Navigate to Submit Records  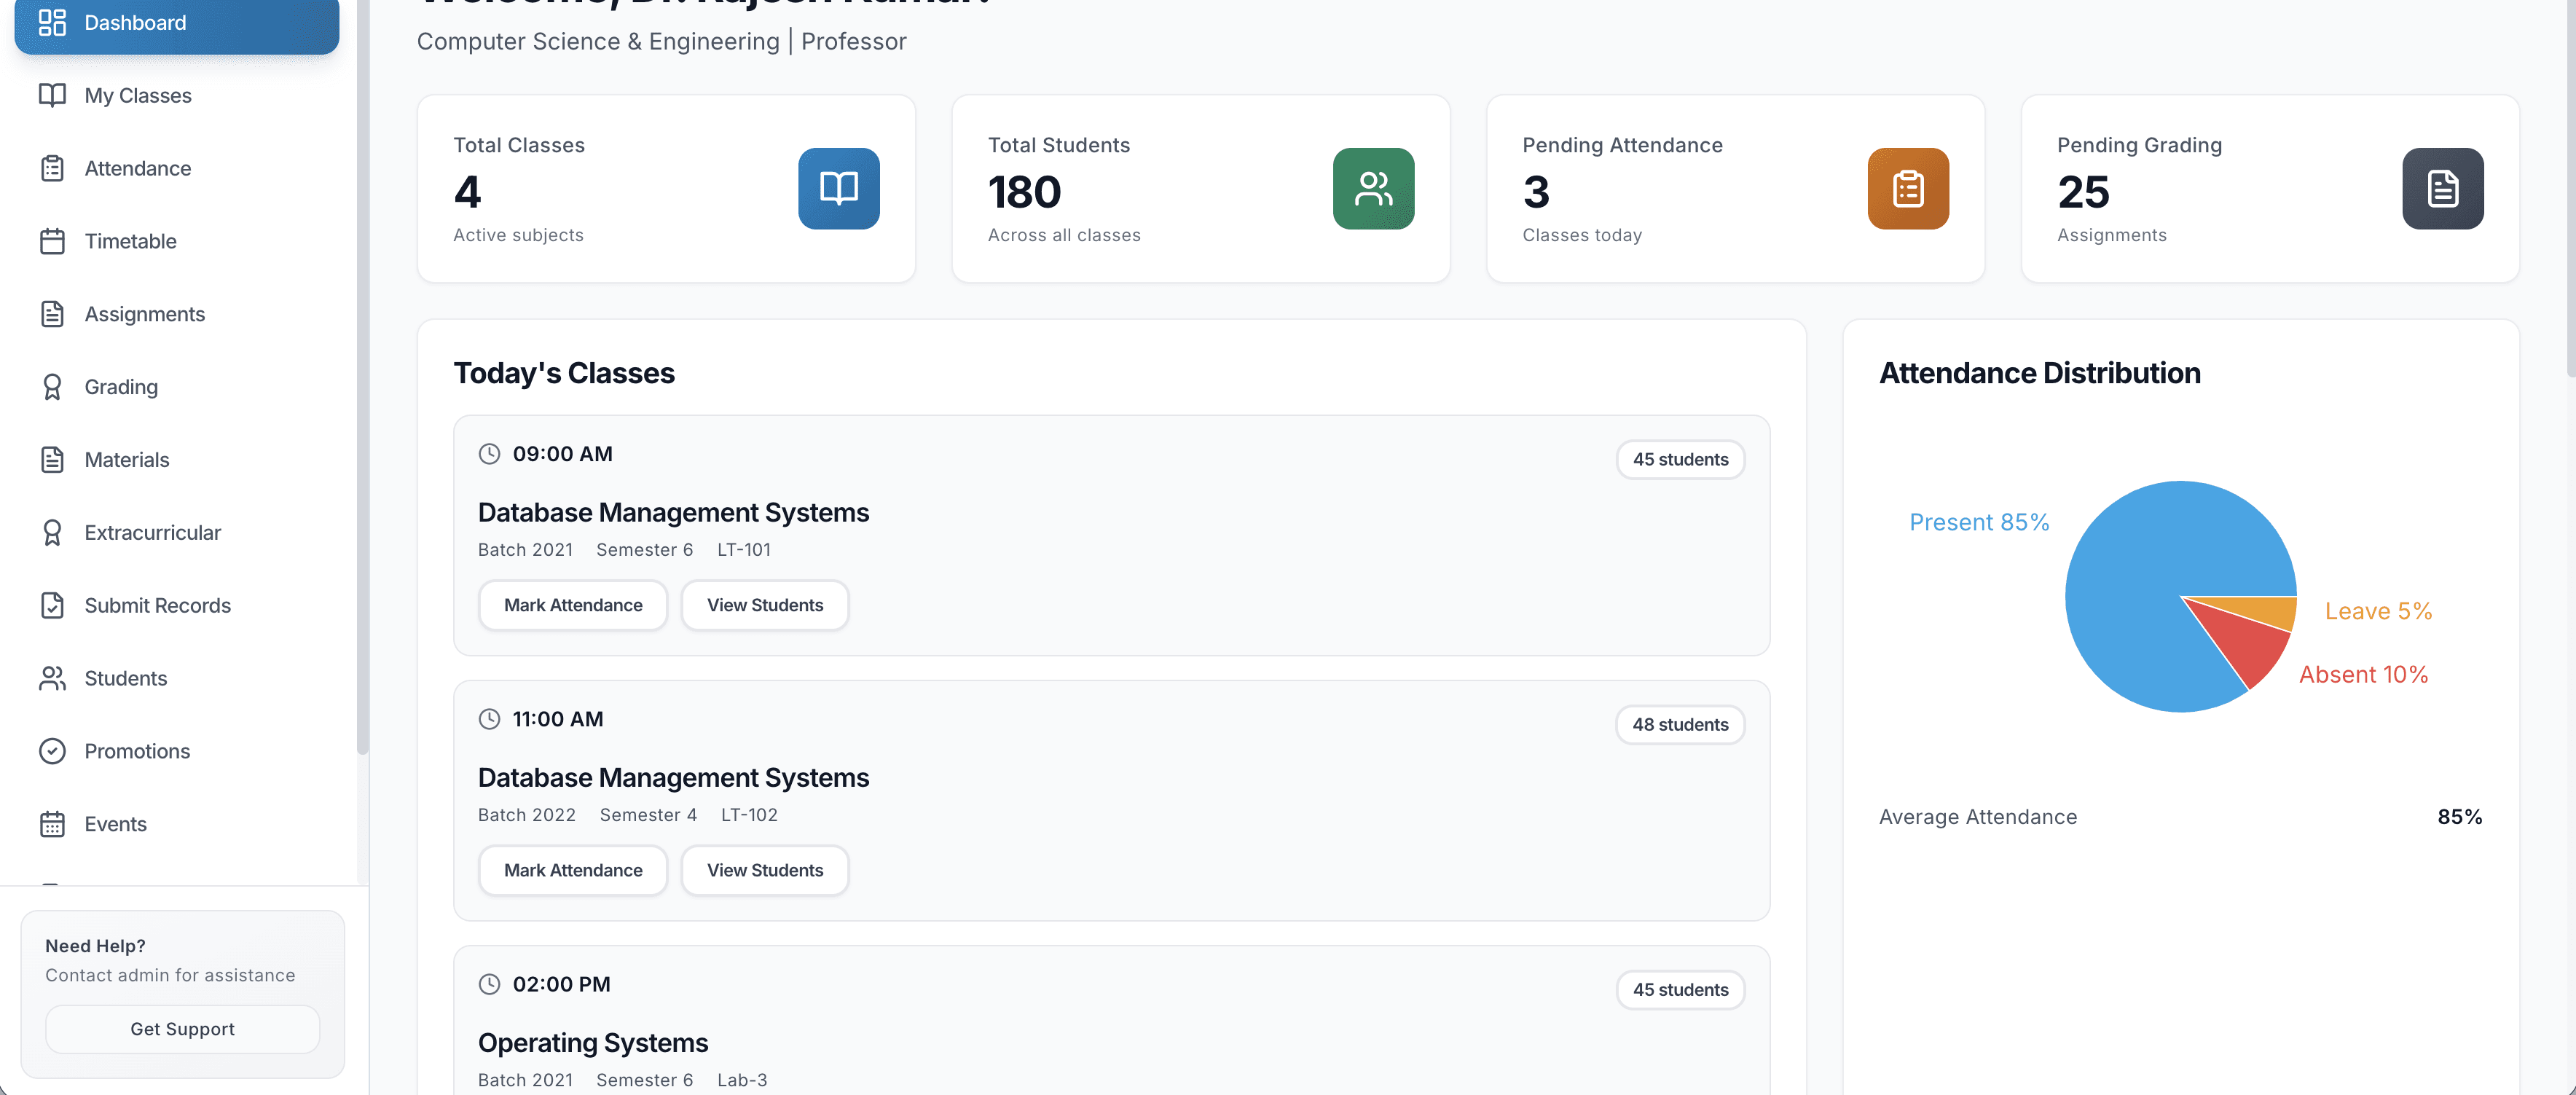click(157, 605)
